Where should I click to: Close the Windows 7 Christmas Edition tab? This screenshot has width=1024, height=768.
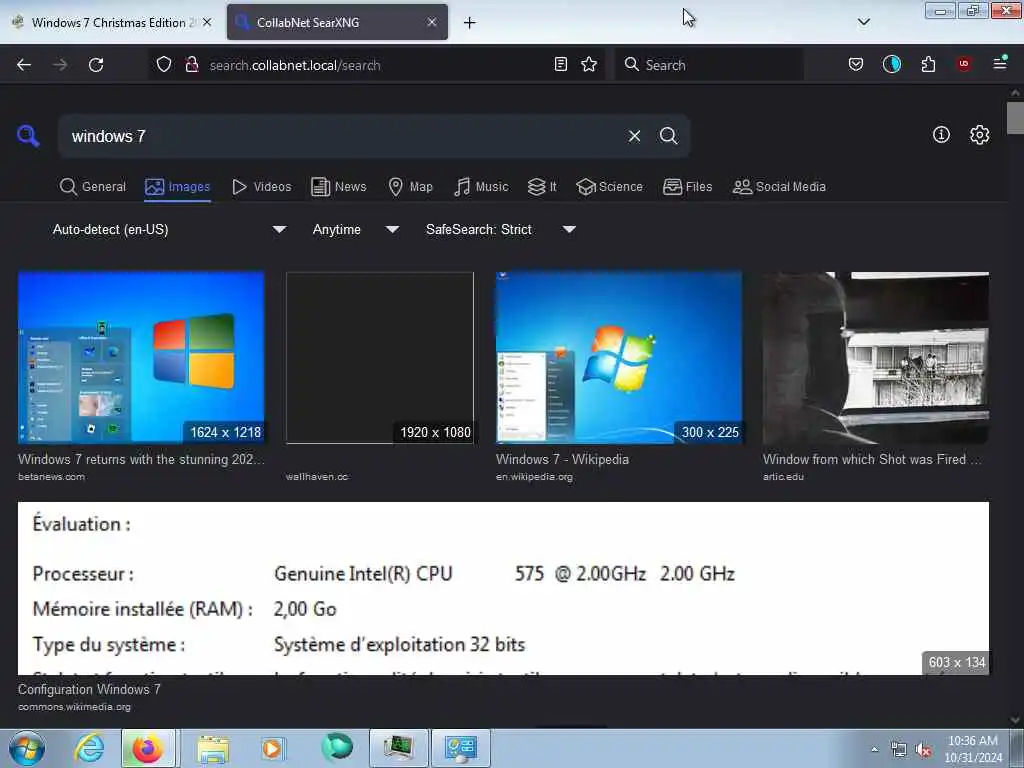coord(207,22)
